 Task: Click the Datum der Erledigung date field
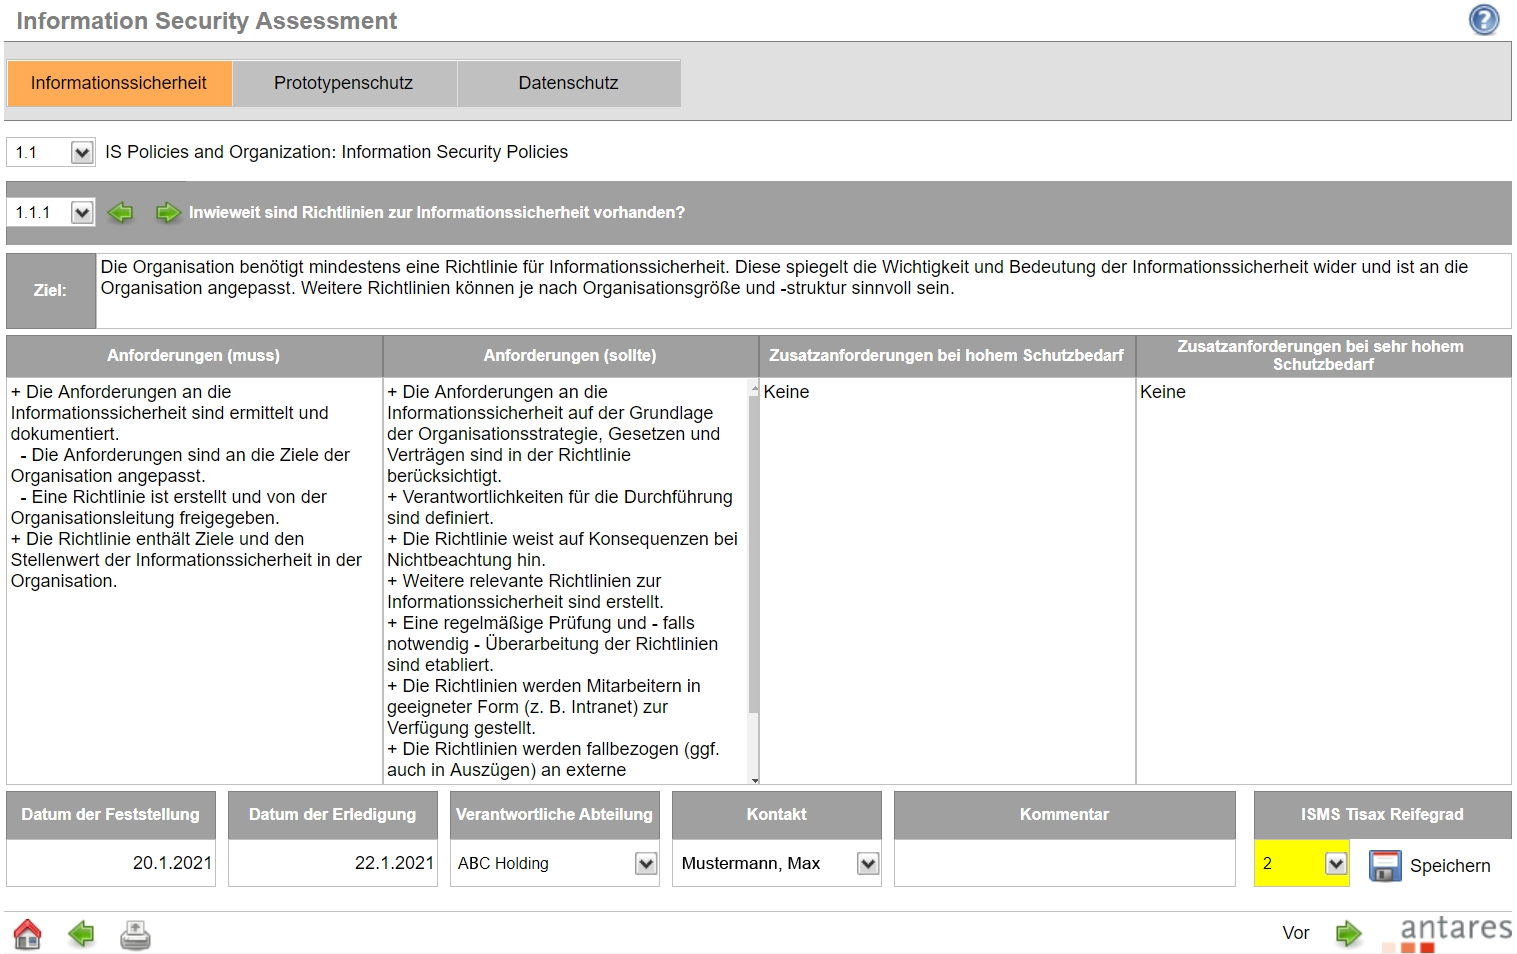[333, 863]
